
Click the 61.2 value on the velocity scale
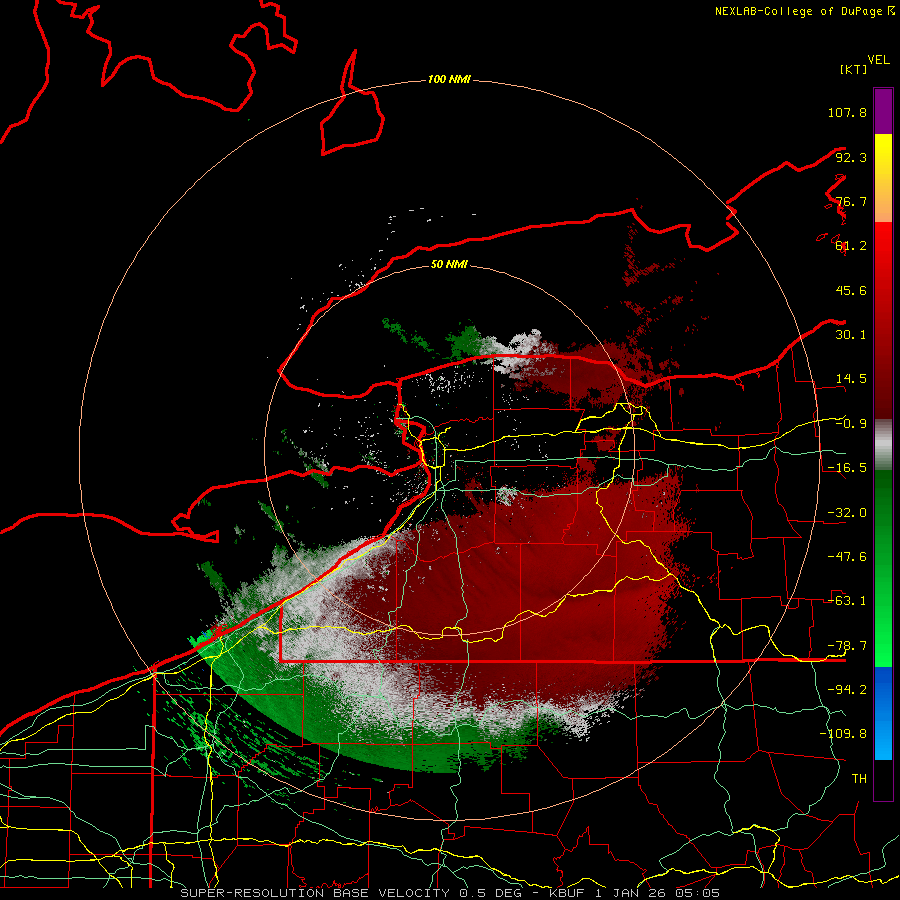tap(851, 246)
